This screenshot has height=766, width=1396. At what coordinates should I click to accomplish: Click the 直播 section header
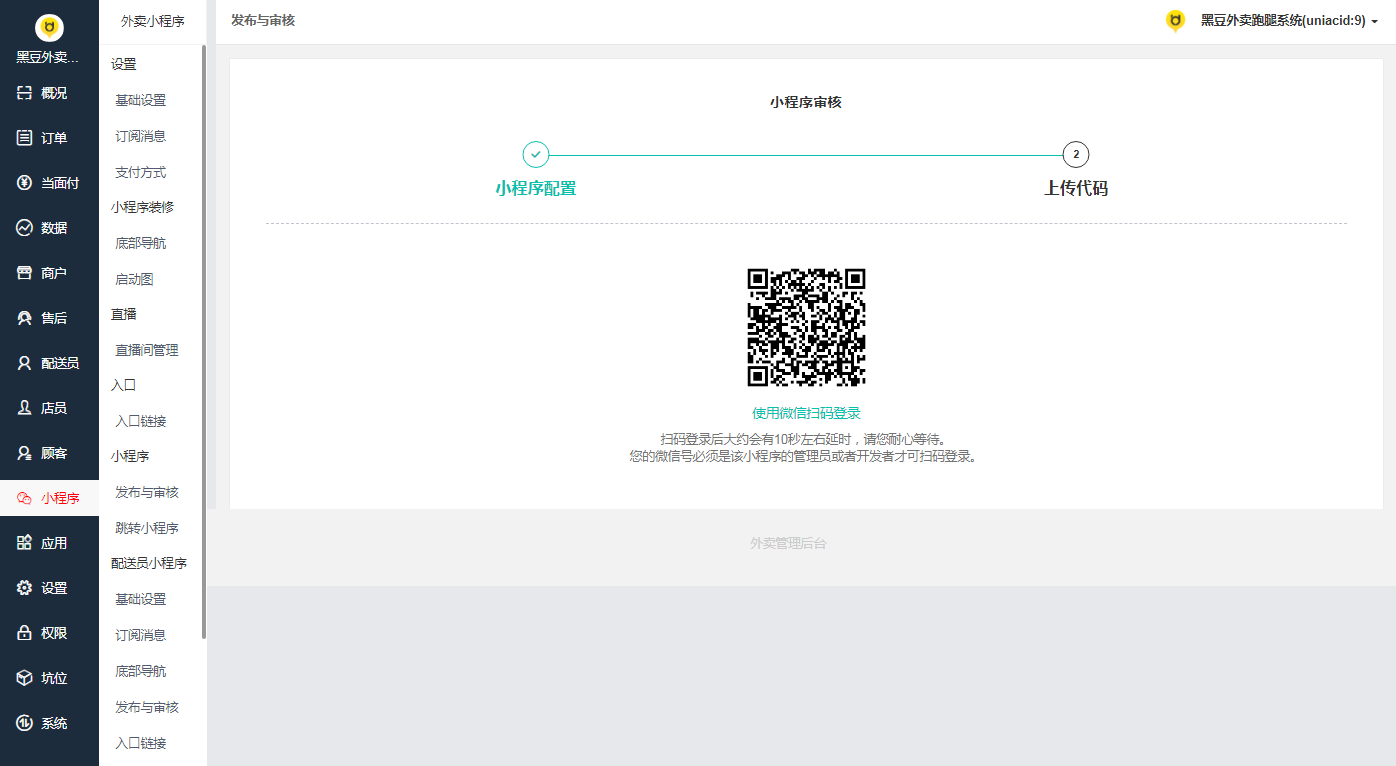click(x=124, y=314)
